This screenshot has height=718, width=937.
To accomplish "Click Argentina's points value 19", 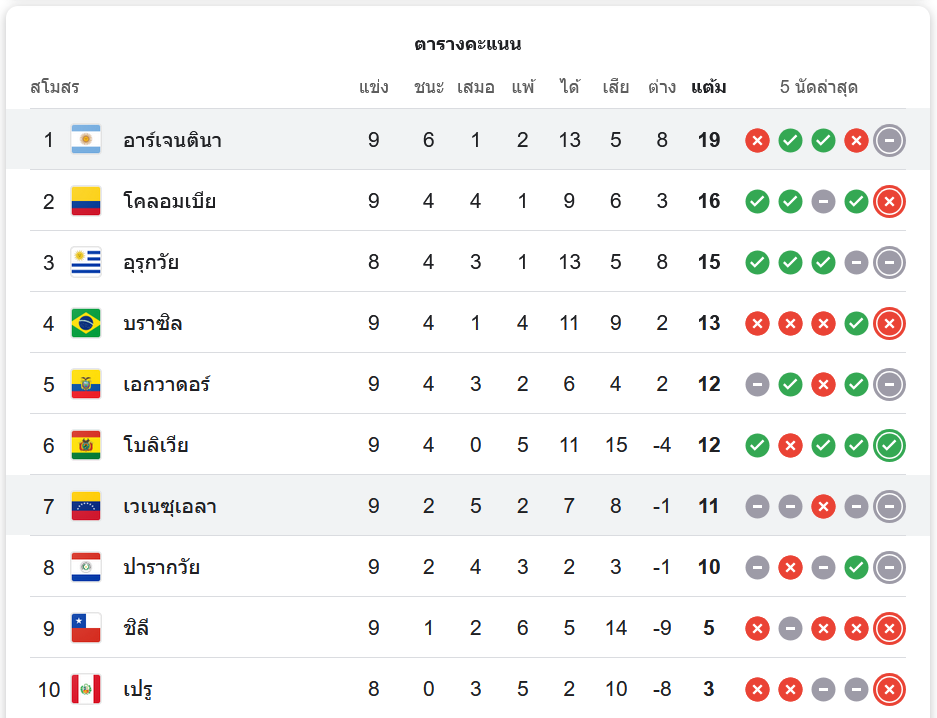I will coord(709,140).
